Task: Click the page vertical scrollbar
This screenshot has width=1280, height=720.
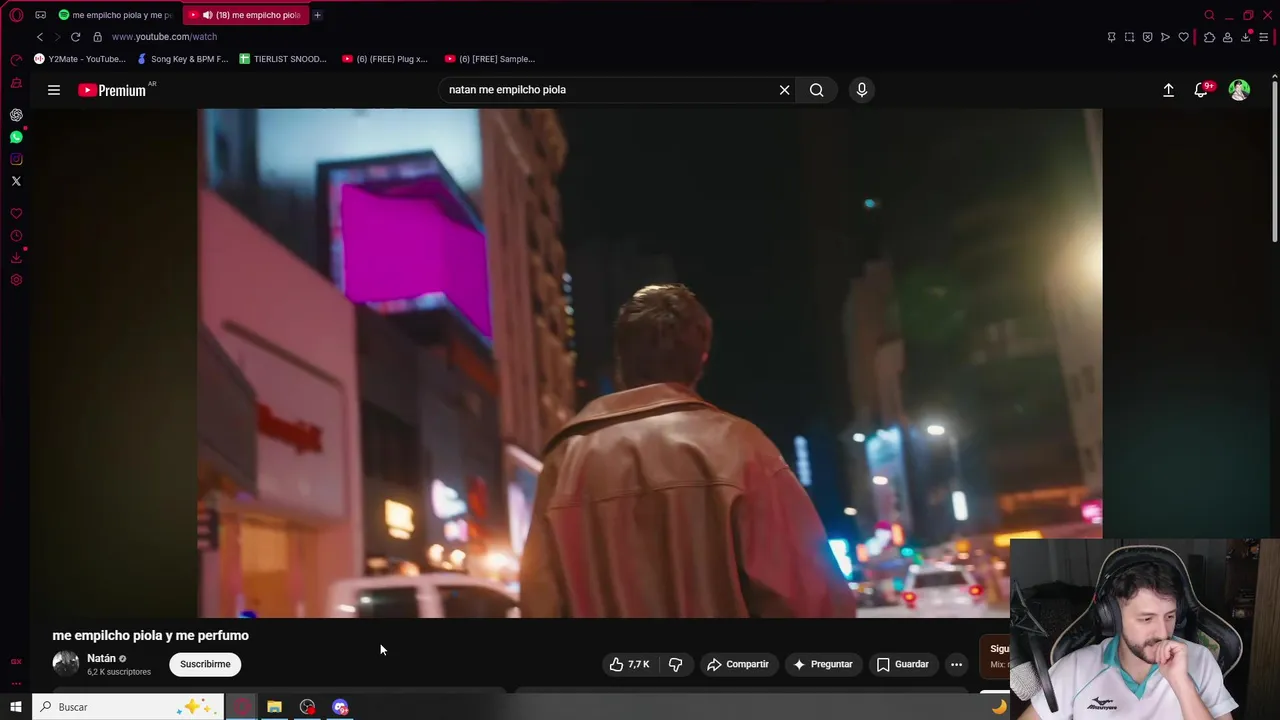Action: pyautogui.click(x=1274, y=160)
